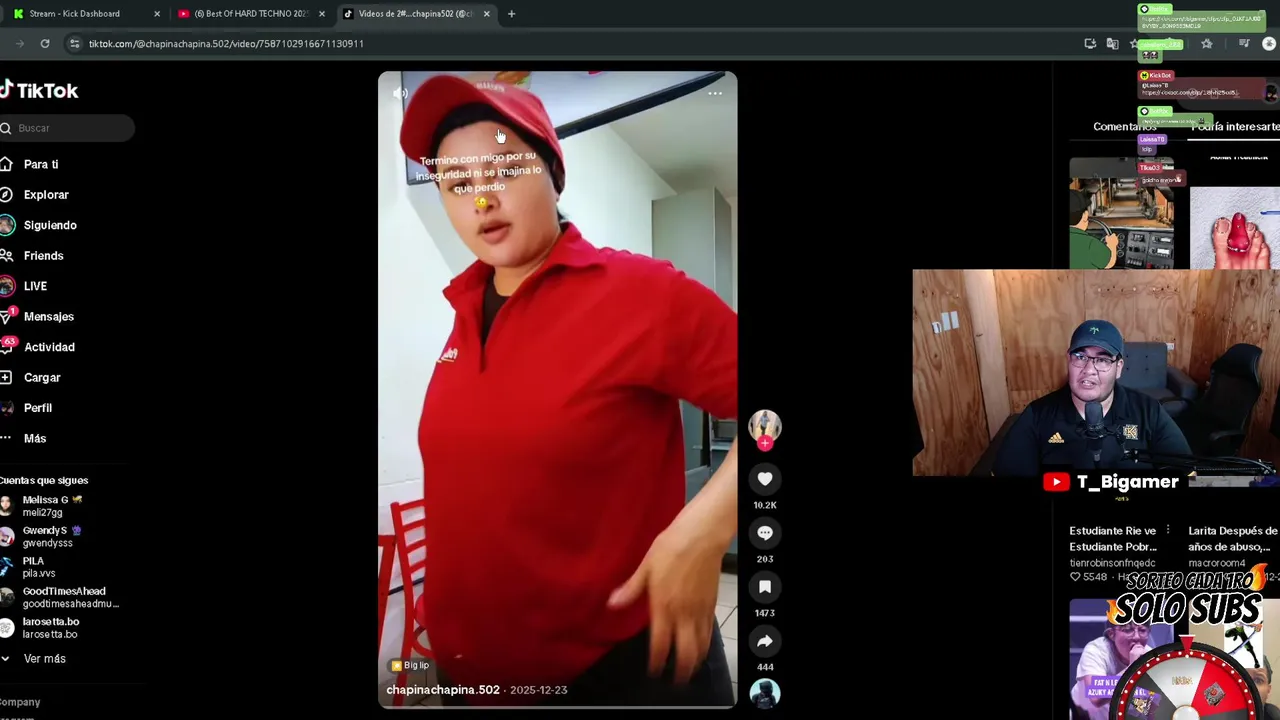The width and height of the screenshot is (1280, 720).
Task: Open the first suggested video thumbnail under Comentarios
Action: point(1122,214)
